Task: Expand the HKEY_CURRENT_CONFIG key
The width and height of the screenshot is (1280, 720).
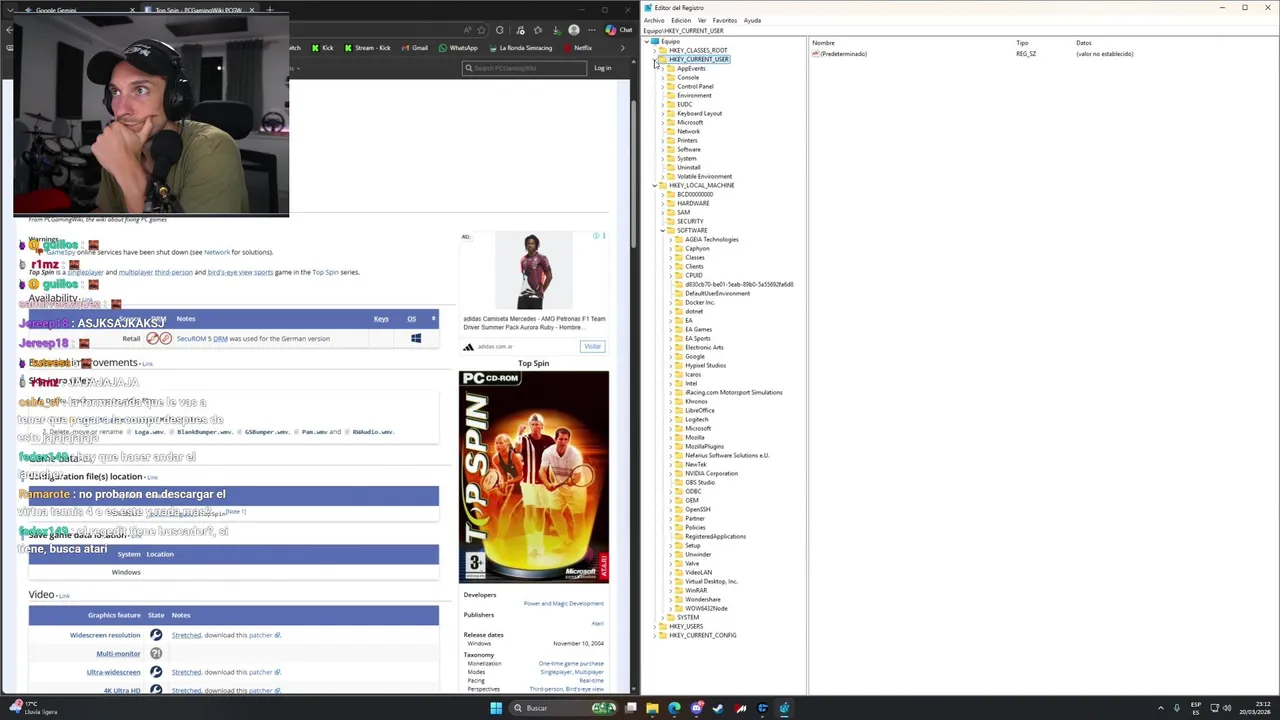Action: click(655, 635)
